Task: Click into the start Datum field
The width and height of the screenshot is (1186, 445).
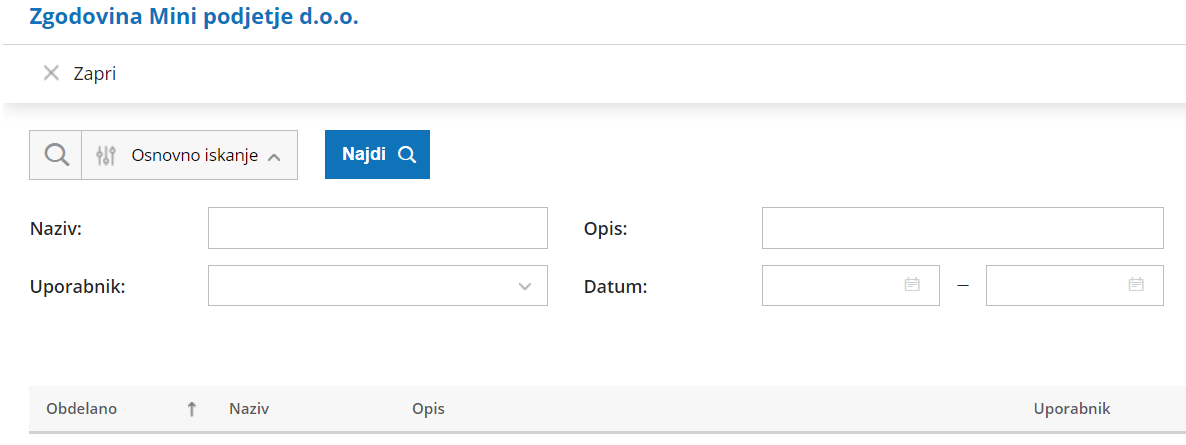Action: [x=850, y=285]
